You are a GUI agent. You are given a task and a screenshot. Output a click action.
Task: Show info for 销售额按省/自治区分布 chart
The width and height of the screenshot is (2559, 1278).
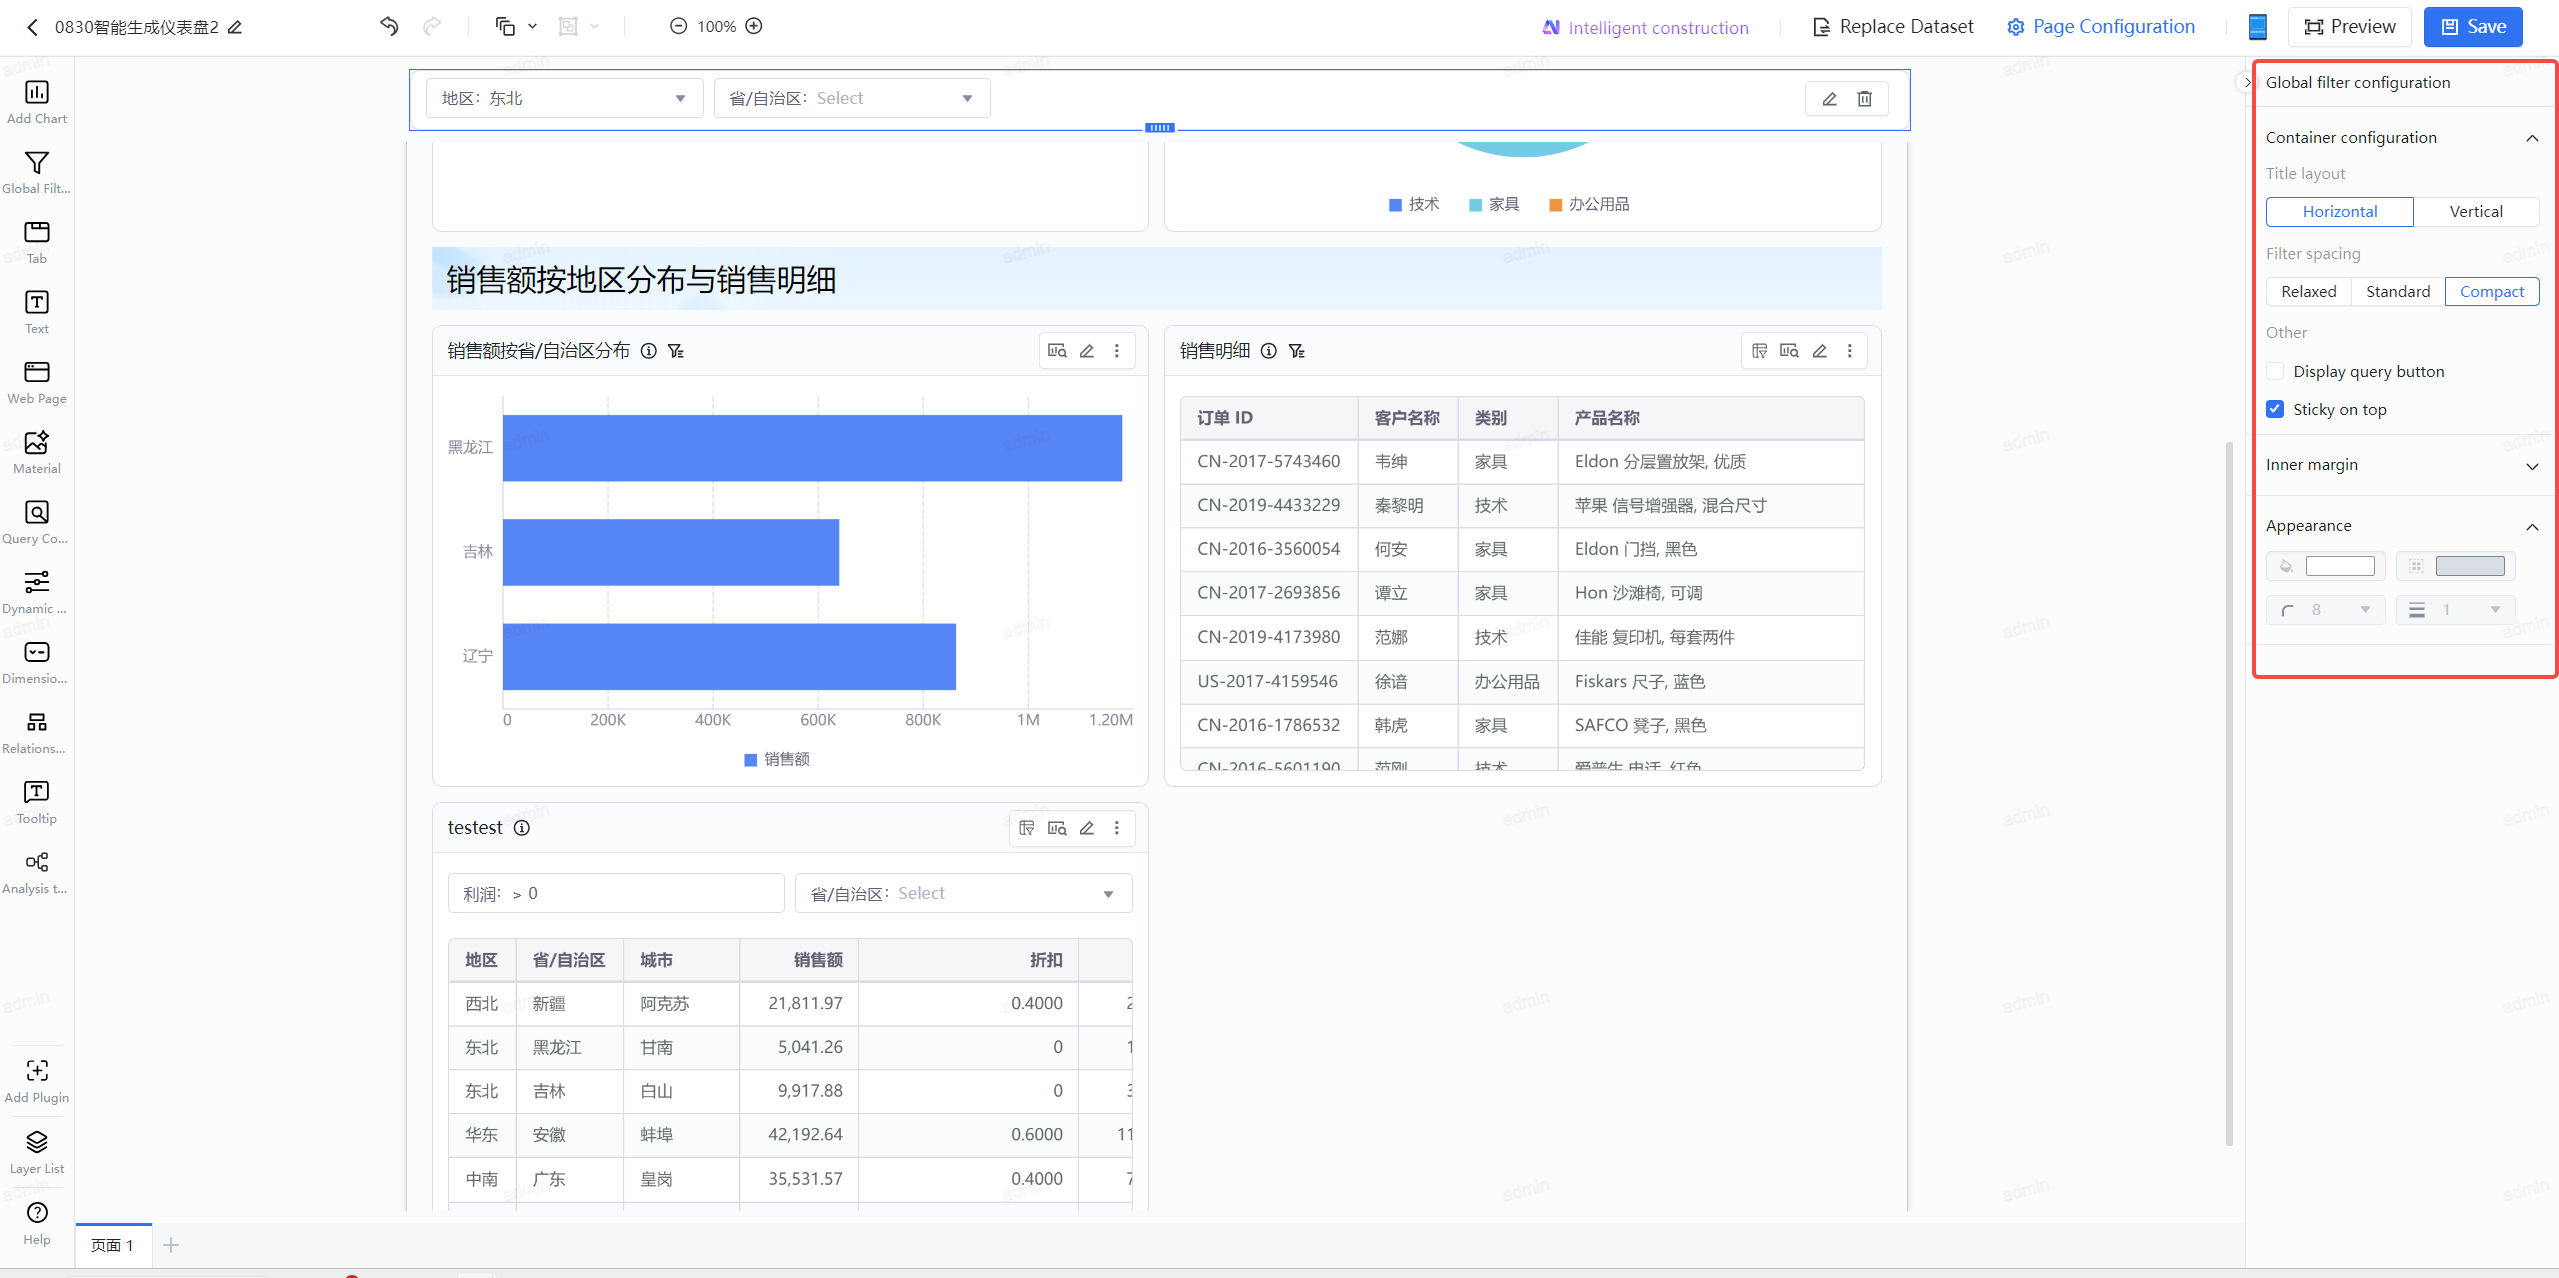[649, 351]
